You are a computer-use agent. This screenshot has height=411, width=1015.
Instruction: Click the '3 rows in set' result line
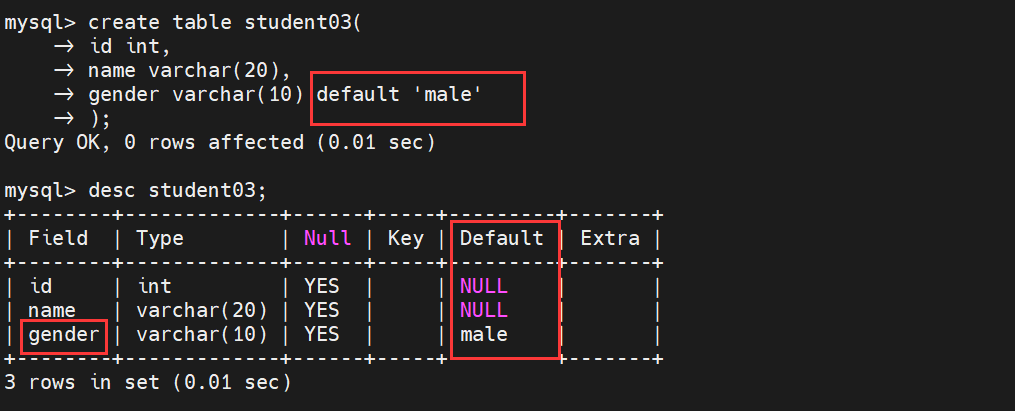click(x=147, y=382)
